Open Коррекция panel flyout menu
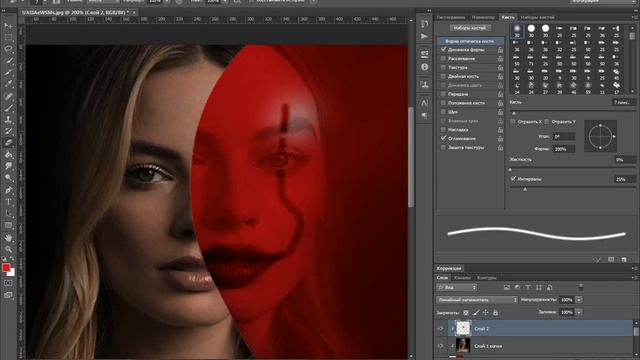 coord(635,268)
